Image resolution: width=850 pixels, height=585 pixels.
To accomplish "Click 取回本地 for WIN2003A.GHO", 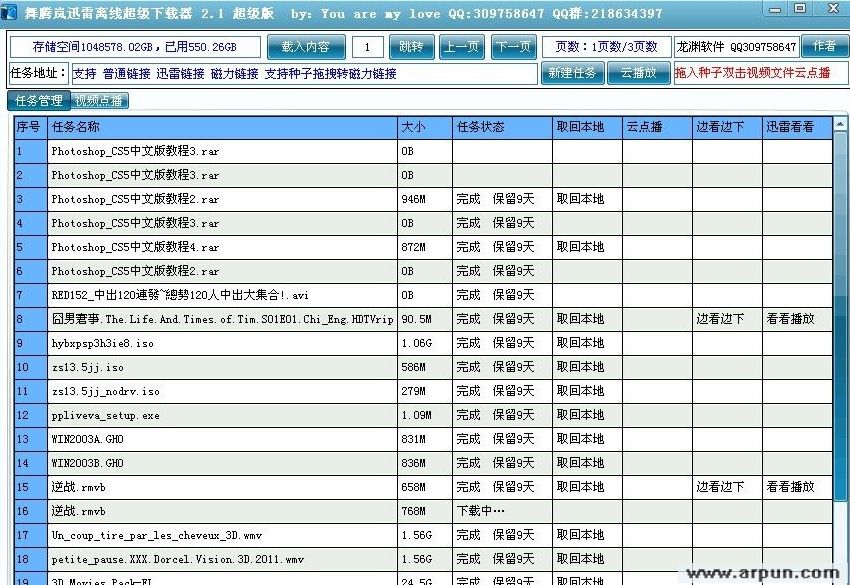I will pos(582,439).
